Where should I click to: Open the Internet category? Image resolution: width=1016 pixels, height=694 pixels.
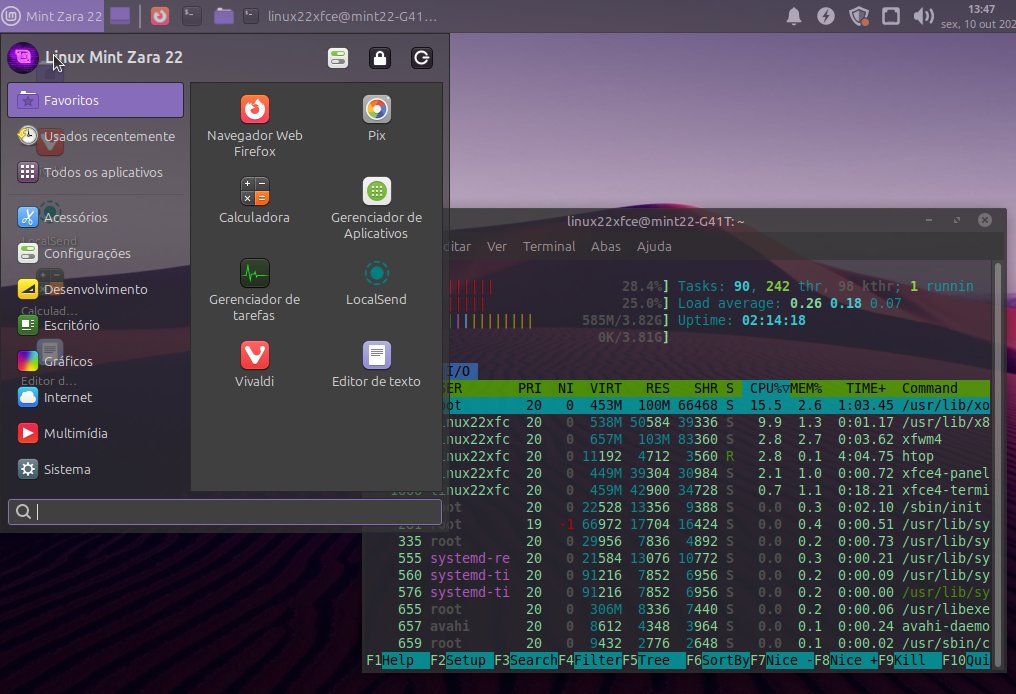(95, 397)
